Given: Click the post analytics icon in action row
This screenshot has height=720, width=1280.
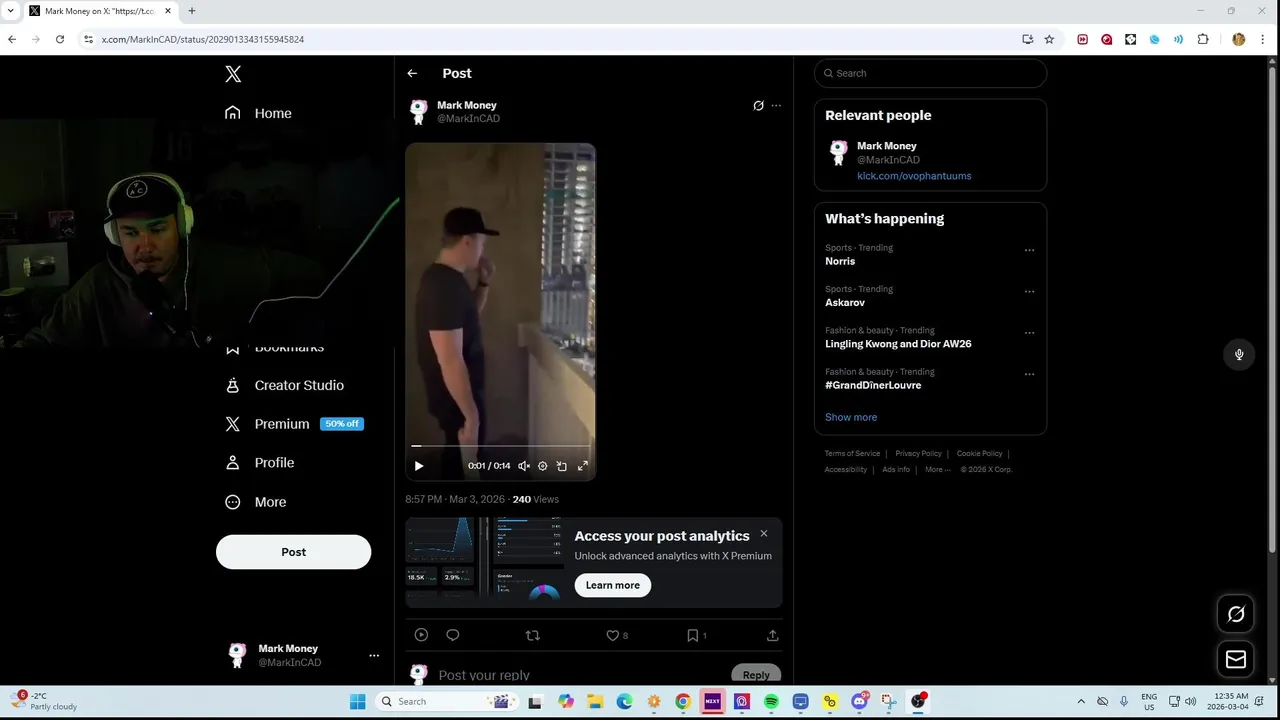Looking at the screenshot, I should (x=421, y=635).
